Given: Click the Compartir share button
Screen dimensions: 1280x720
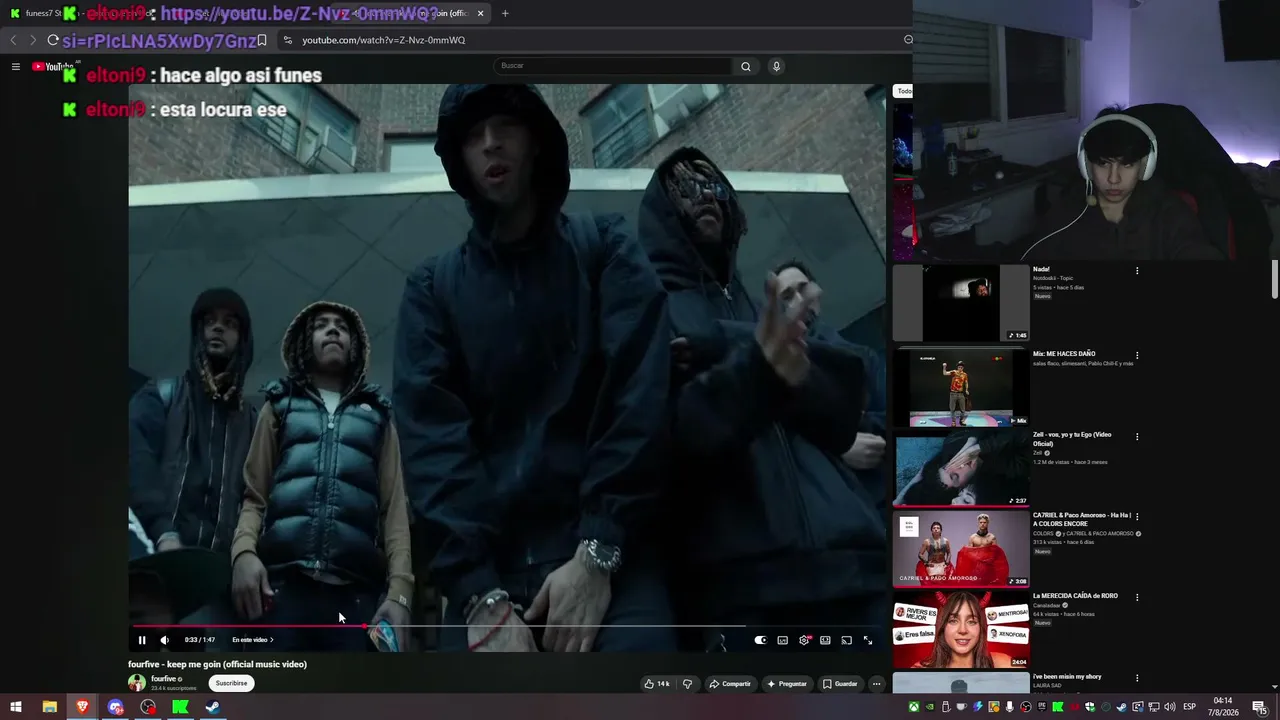Looking at the screenshot, I should point(730,684).
